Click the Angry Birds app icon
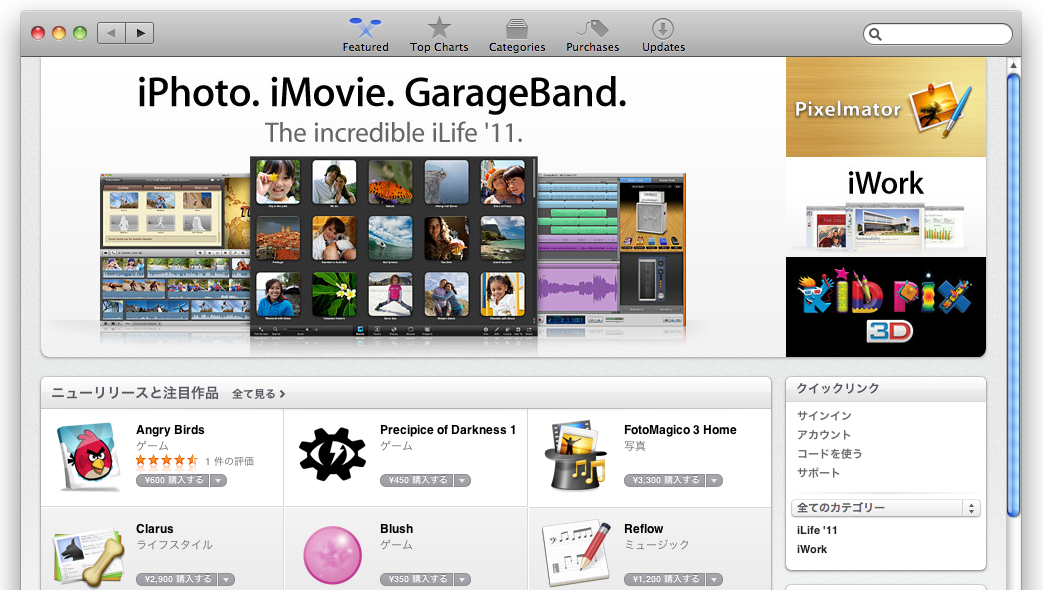 (90, 457)
